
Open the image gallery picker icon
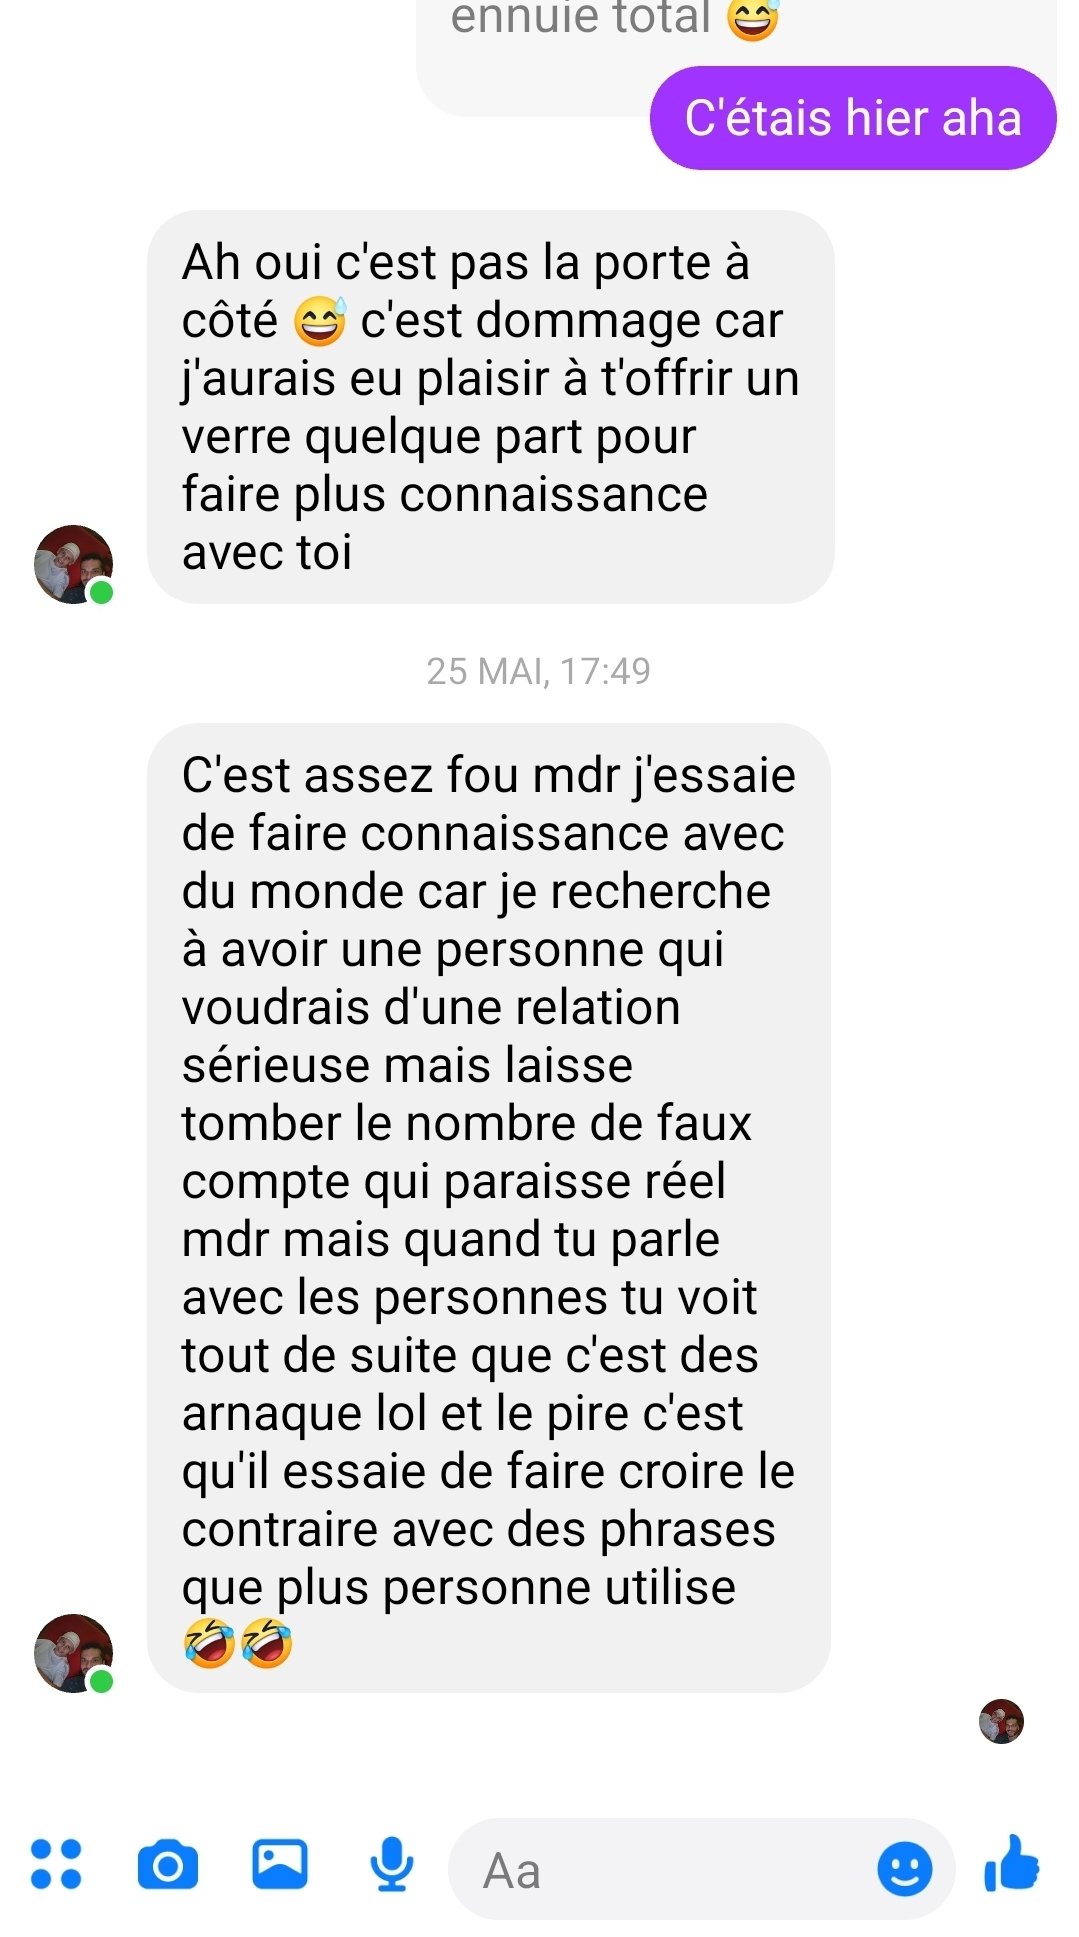tap(279, 1865)
